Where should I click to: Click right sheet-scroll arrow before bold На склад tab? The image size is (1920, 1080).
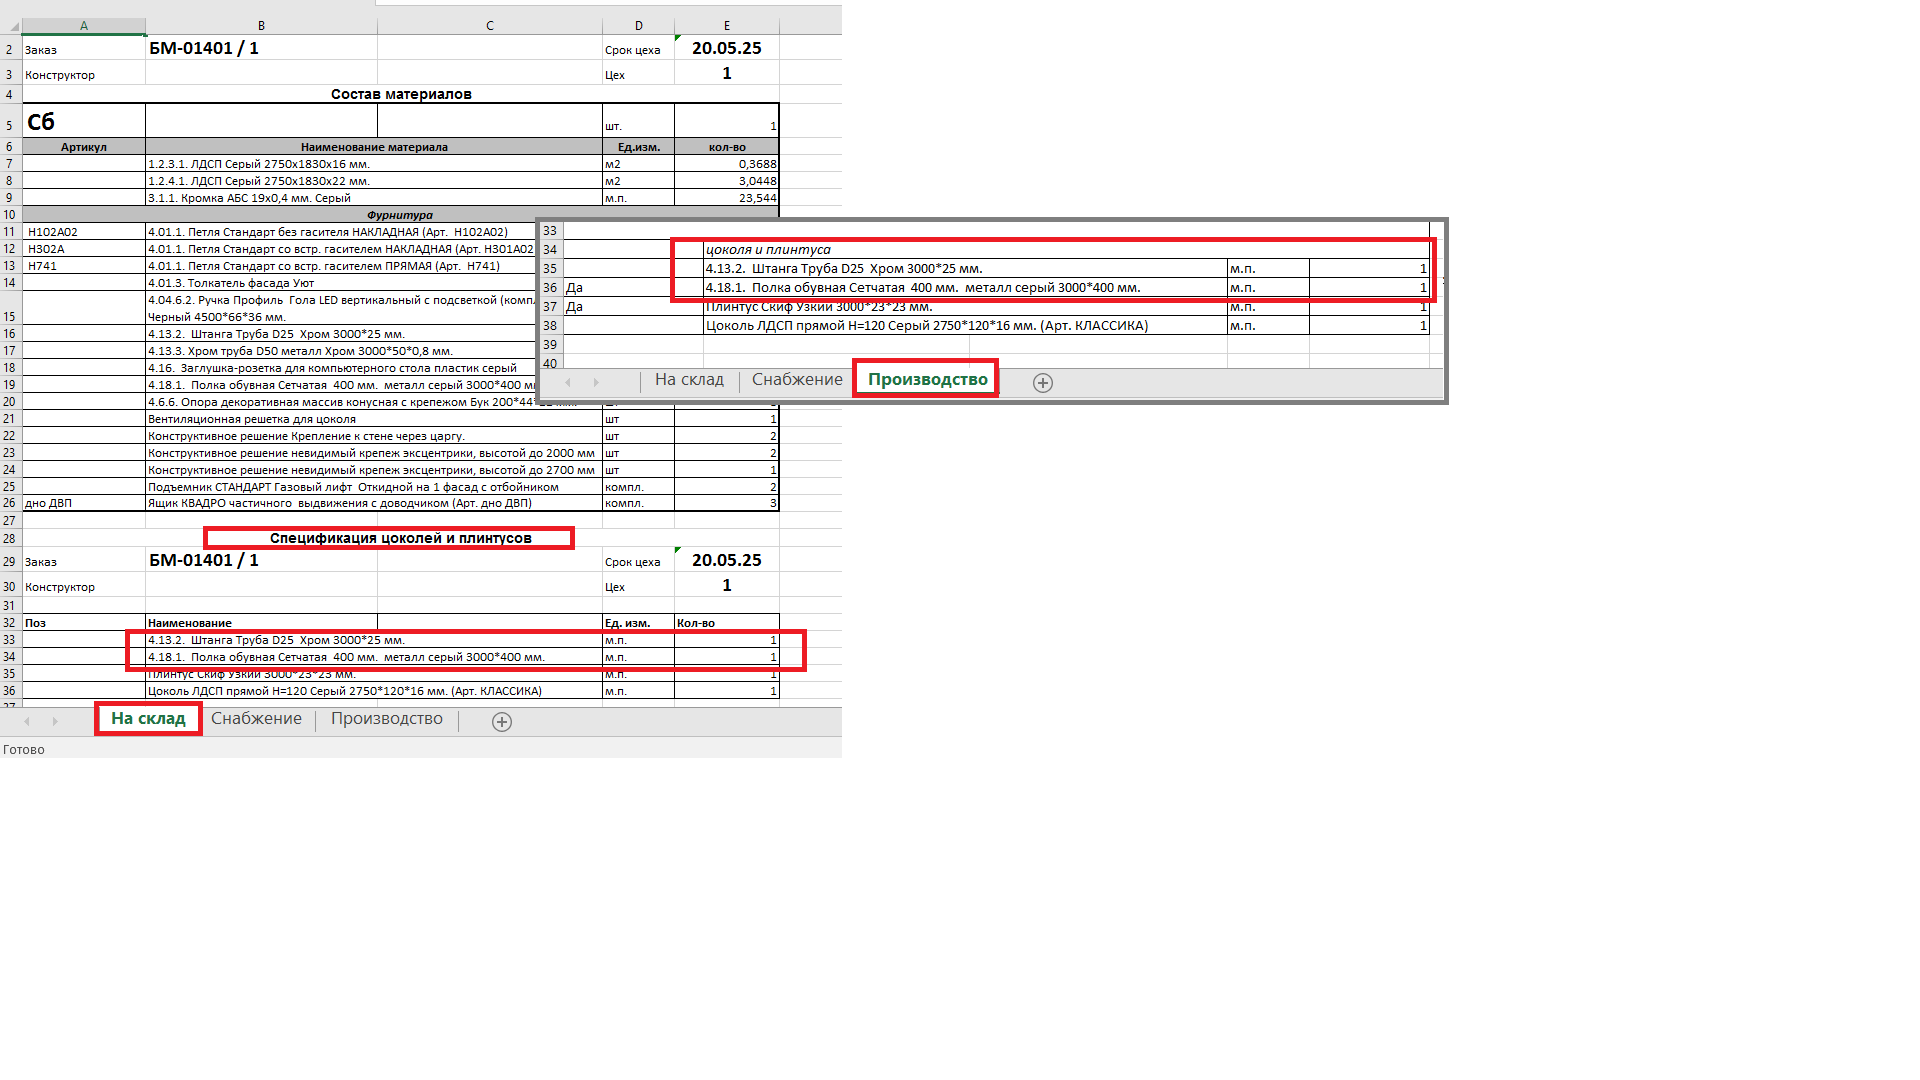pos(55,721)
